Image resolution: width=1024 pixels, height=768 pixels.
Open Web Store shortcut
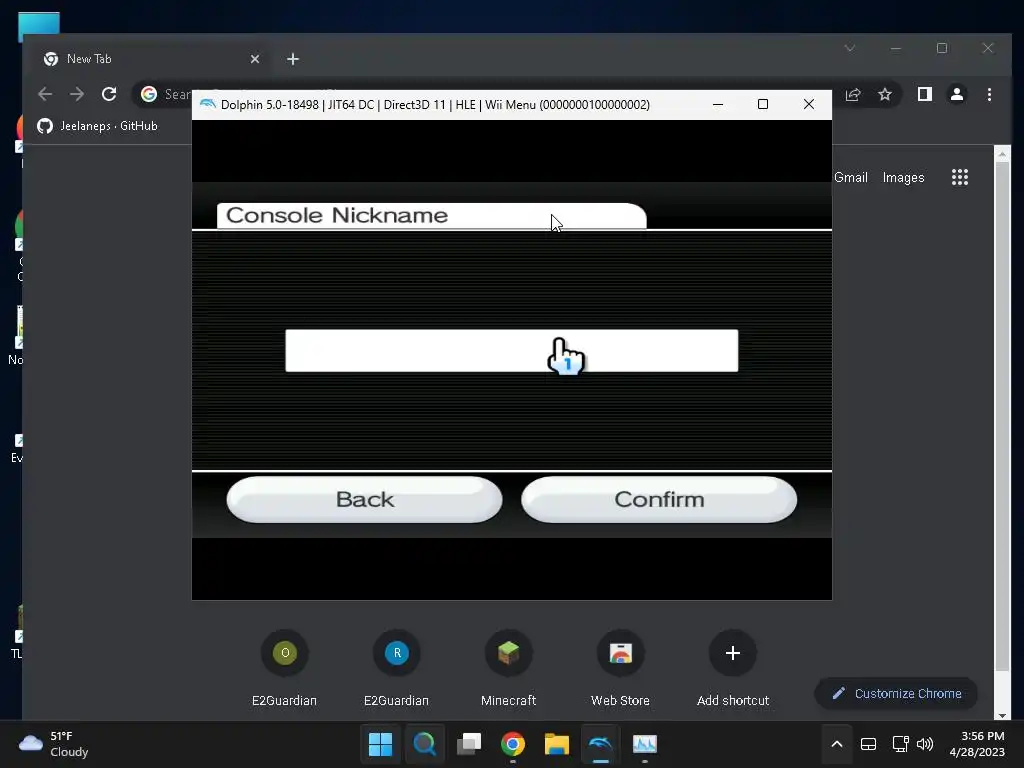[x=620, y=669]
